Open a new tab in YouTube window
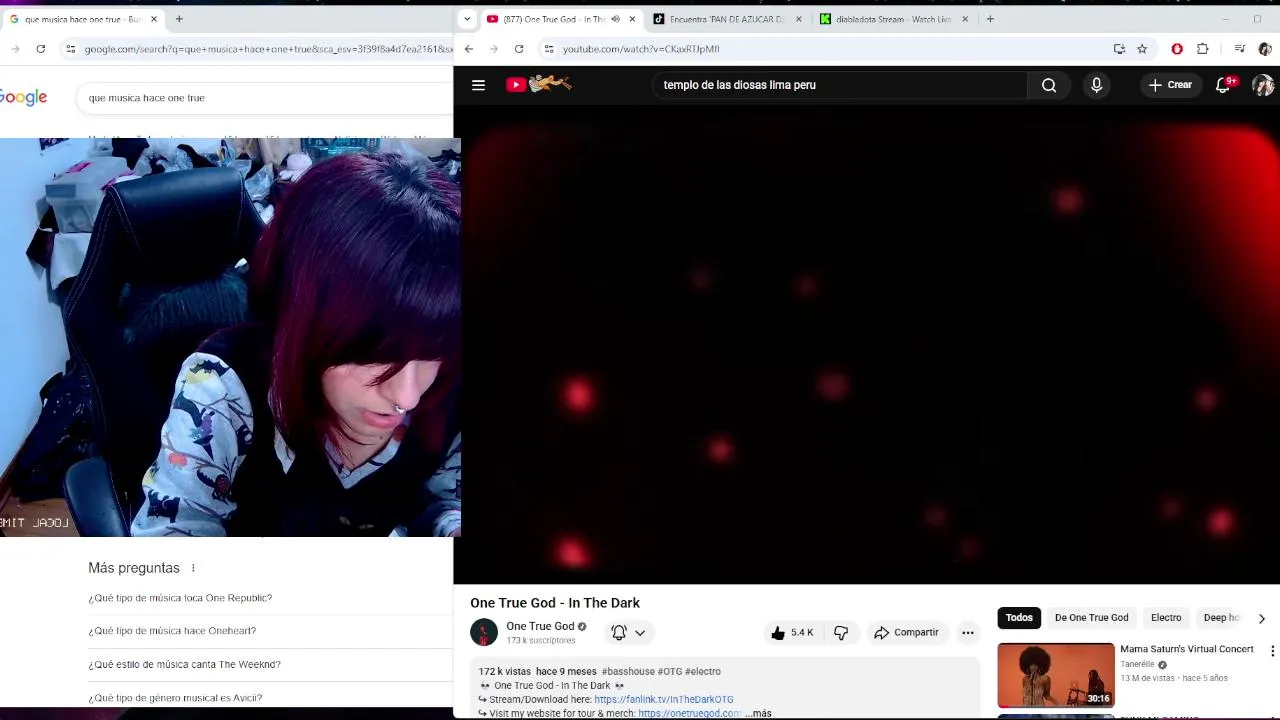The height and width of the screenshot is (720, 1280). coord(990,19)
